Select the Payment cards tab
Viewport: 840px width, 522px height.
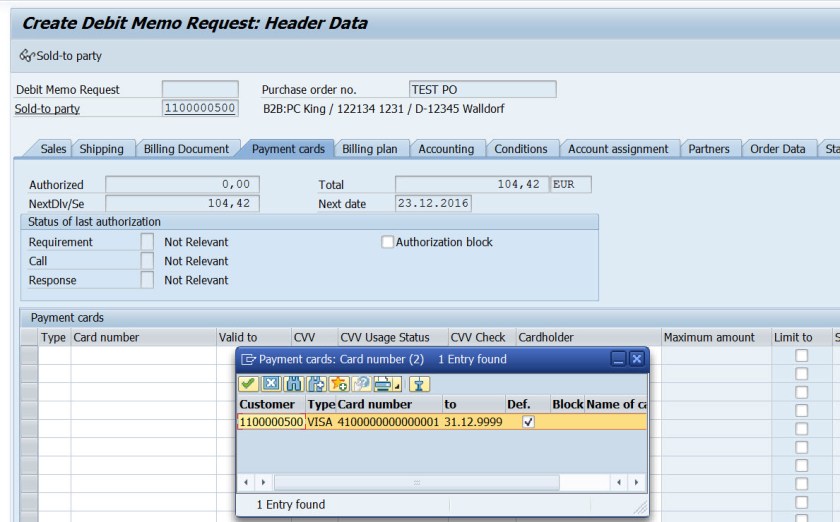coord(288,149)
